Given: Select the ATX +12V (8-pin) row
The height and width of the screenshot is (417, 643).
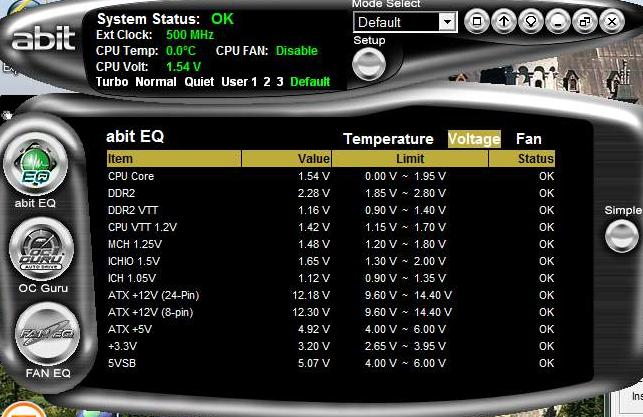Looking at the screenshot, I should pyautogui.click(x=331, y=312).
